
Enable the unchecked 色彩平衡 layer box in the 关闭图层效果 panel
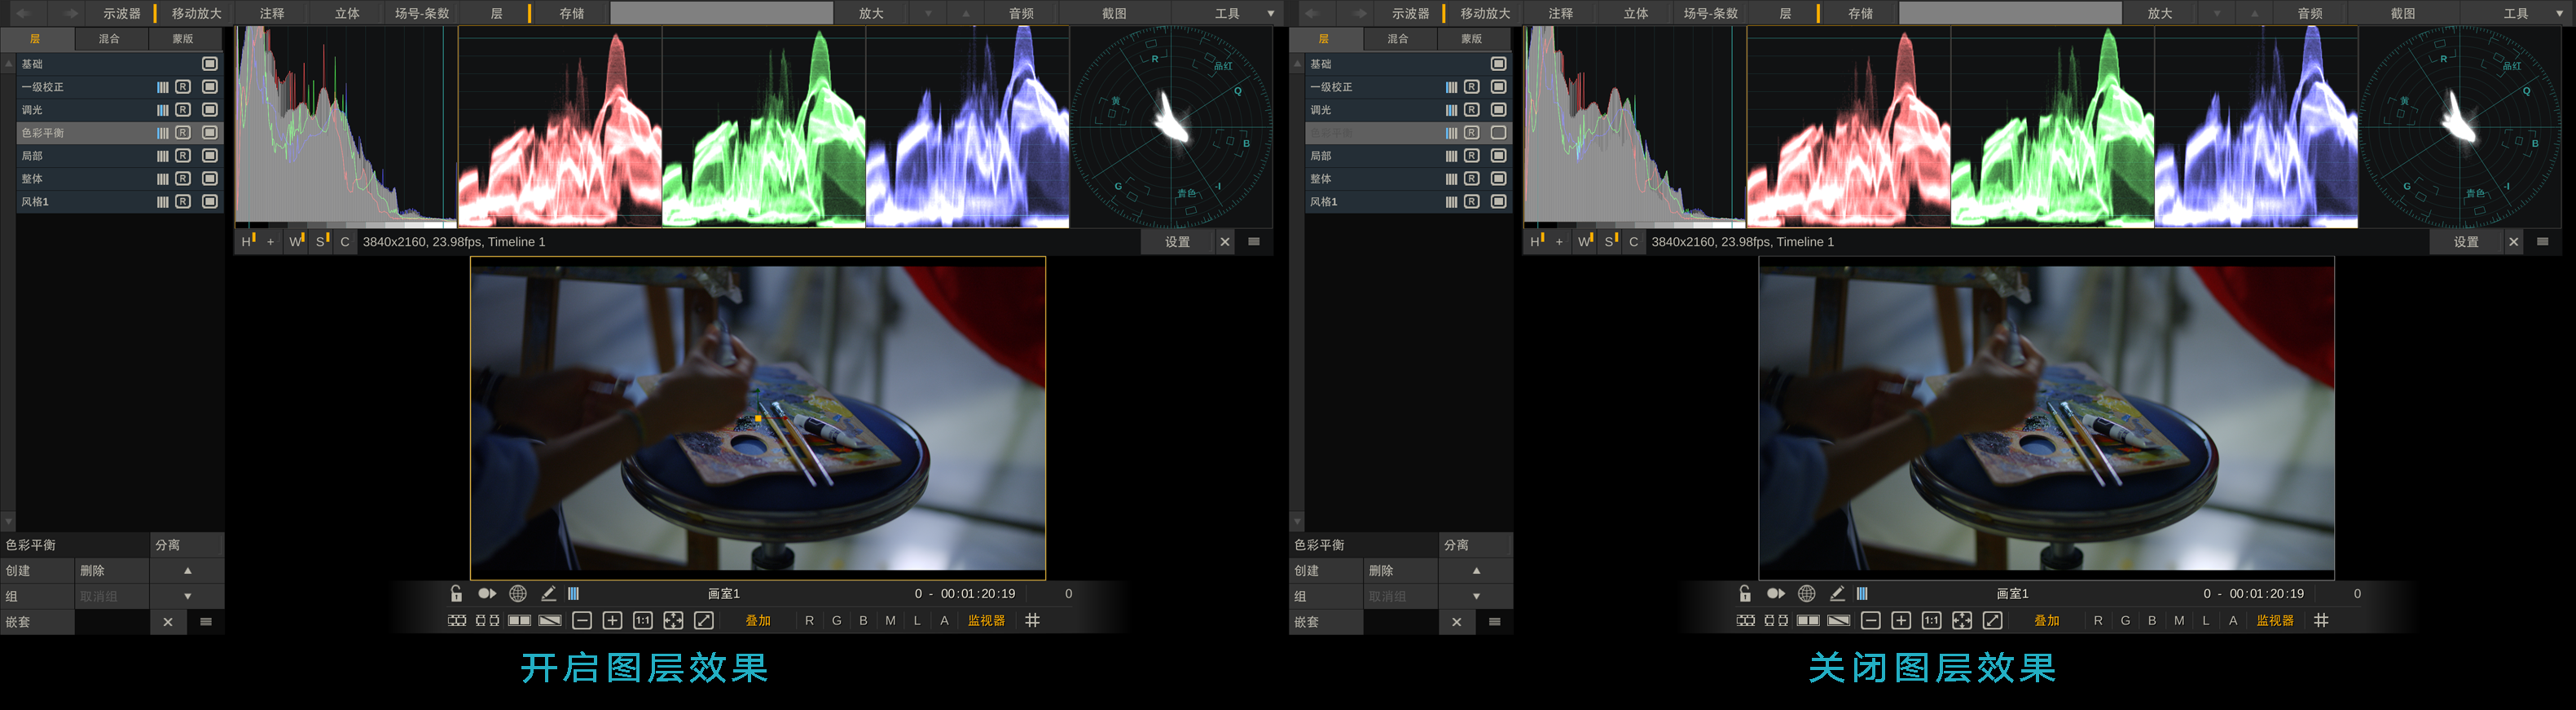pos(1498,133)
